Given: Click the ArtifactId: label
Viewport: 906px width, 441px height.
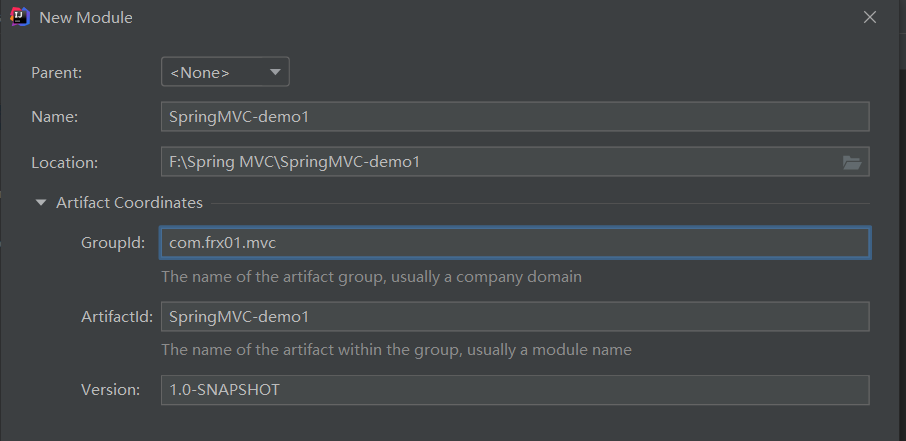Looking at the screenshot, I should tap(117, 317).
